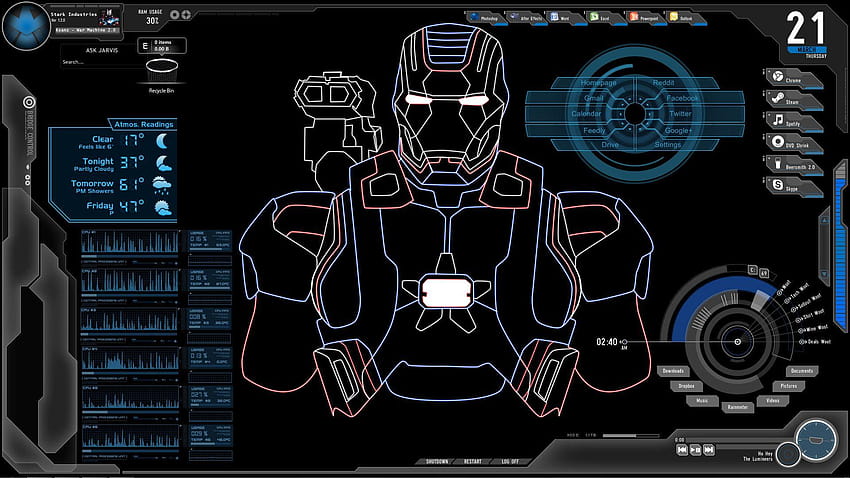Open the Pictures folder button
The height and width of the screenshot is (478, 850).
click(x=789, y=386)
